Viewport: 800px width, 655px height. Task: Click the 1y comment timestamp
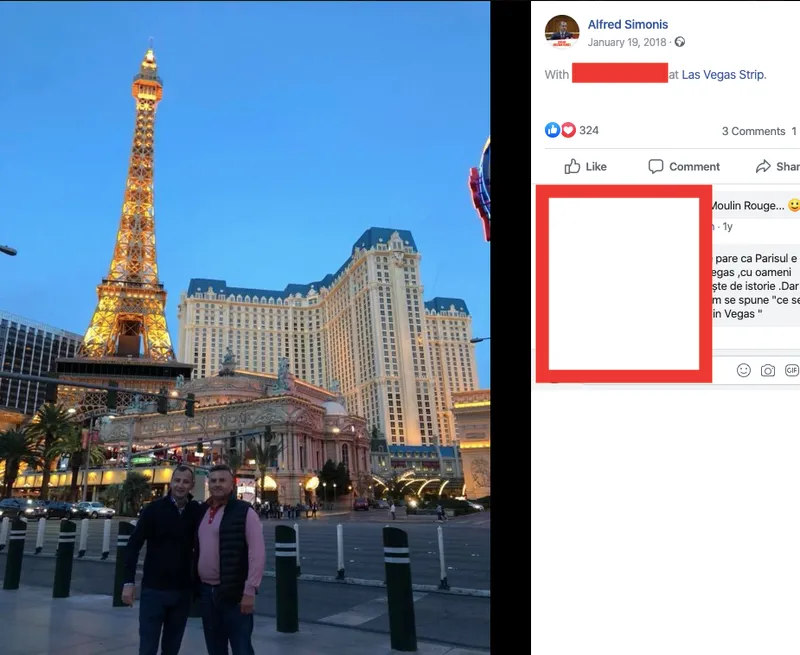[728, 226]
